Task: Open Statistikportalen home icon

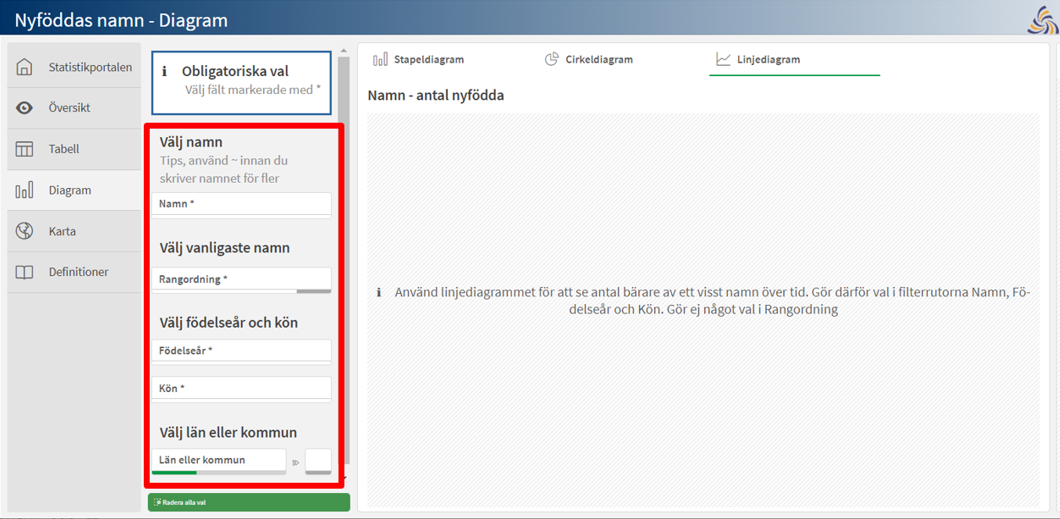Action: 25,67
